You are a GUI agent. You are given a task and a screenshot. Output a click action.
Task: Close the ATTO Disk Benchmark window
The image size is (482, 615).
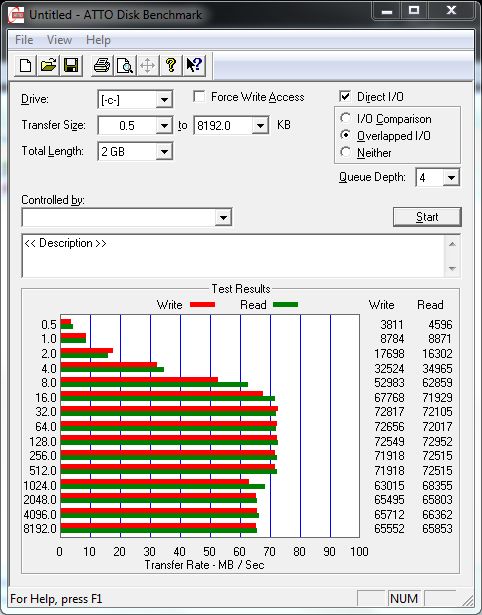point(451,11)
